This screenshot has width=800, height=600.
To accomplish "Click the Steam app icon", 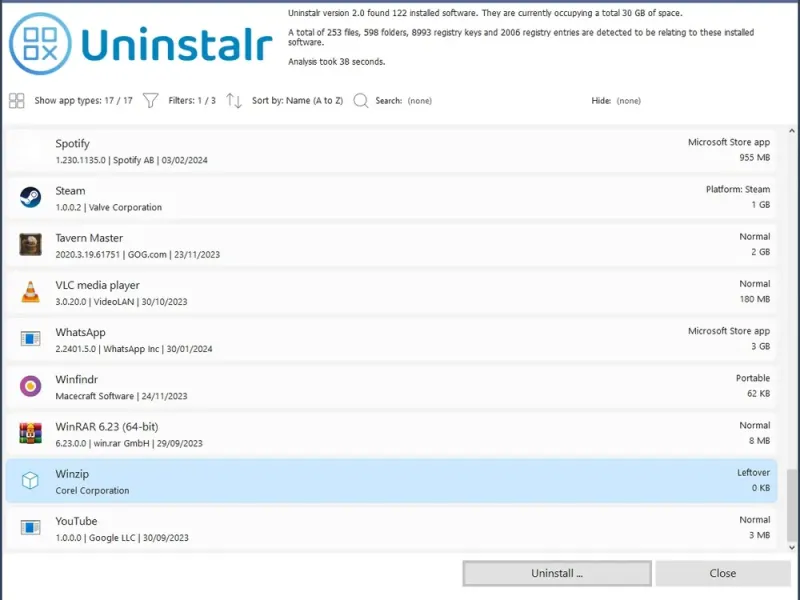I will 31,197.
